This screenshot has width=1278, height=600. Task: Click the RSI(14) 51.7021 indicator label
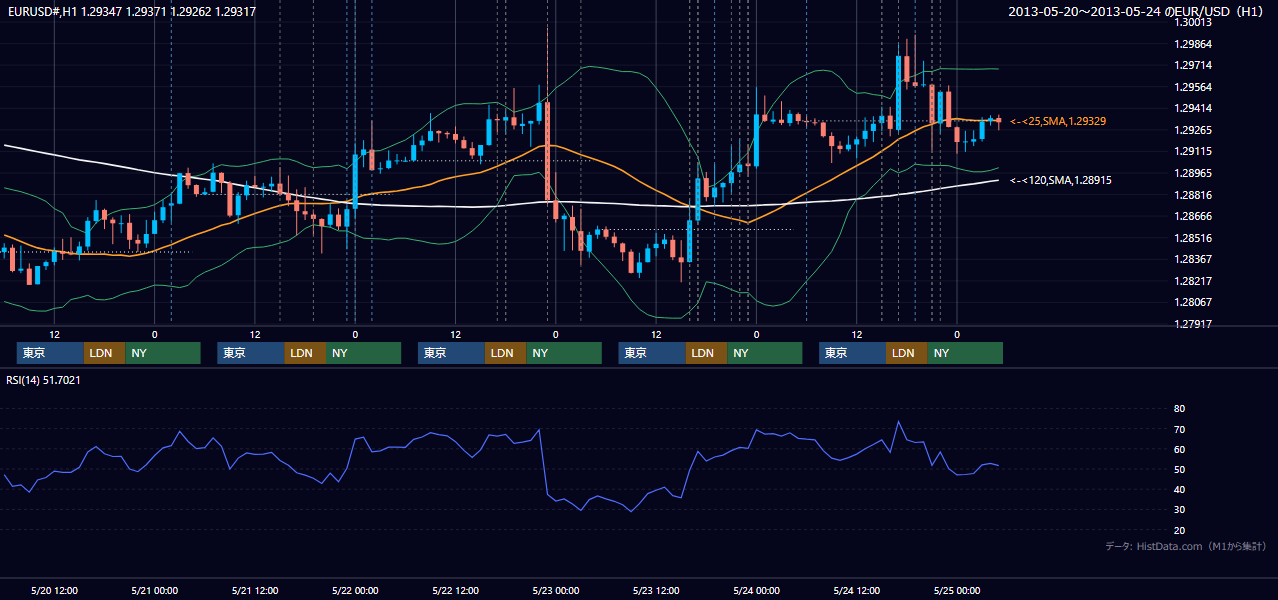click(44, 380)
